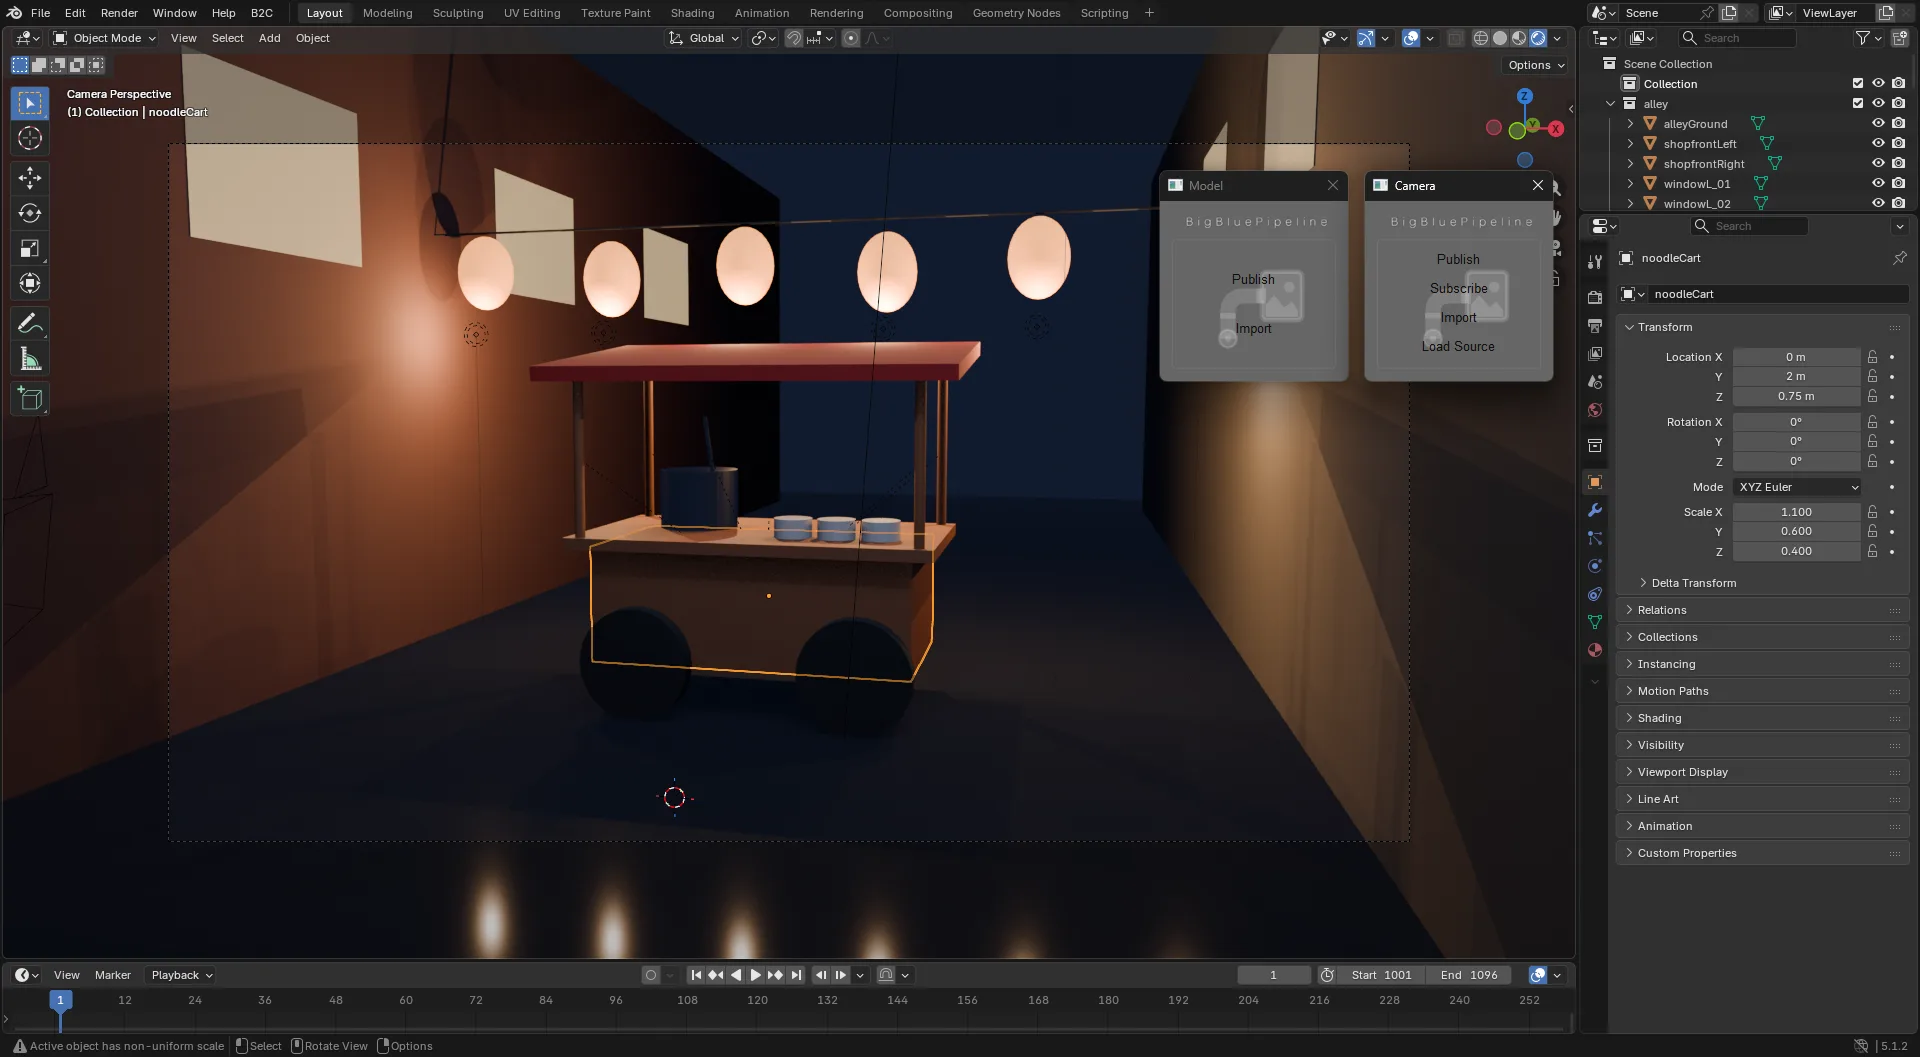Image resolution: width=1920 pixels, height=1057 pixels.
Task: Select the Scale tool
Action: [30, 248]
